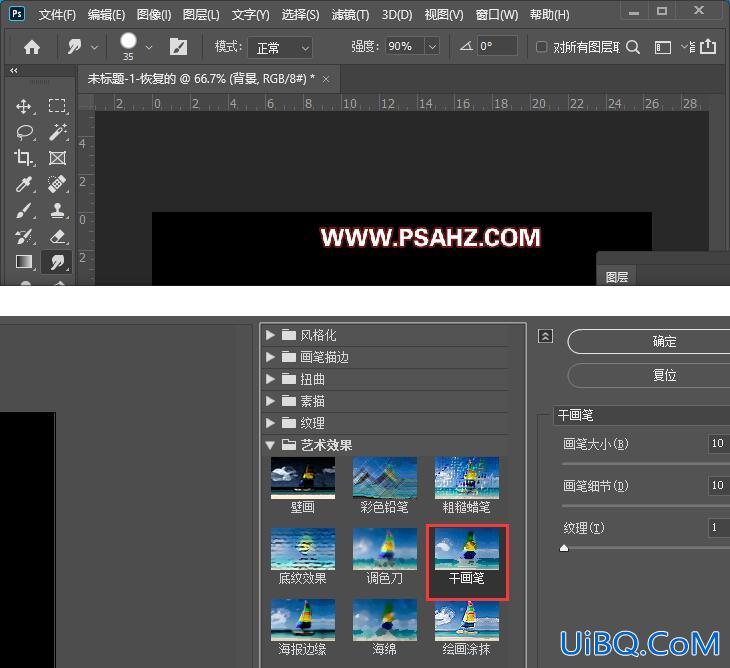
Task: Open the search magnifier icon
Action: tap(633, 47)
